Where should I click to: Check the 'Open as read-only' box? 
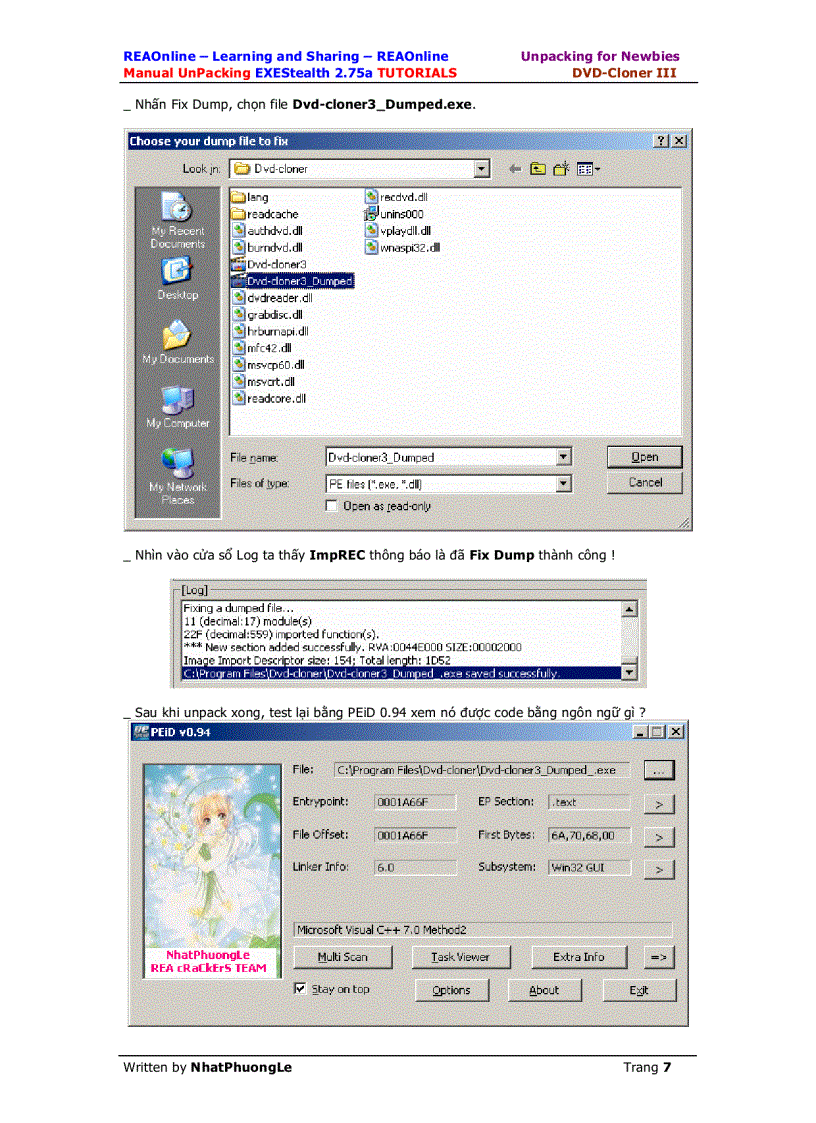coord(331,505)
